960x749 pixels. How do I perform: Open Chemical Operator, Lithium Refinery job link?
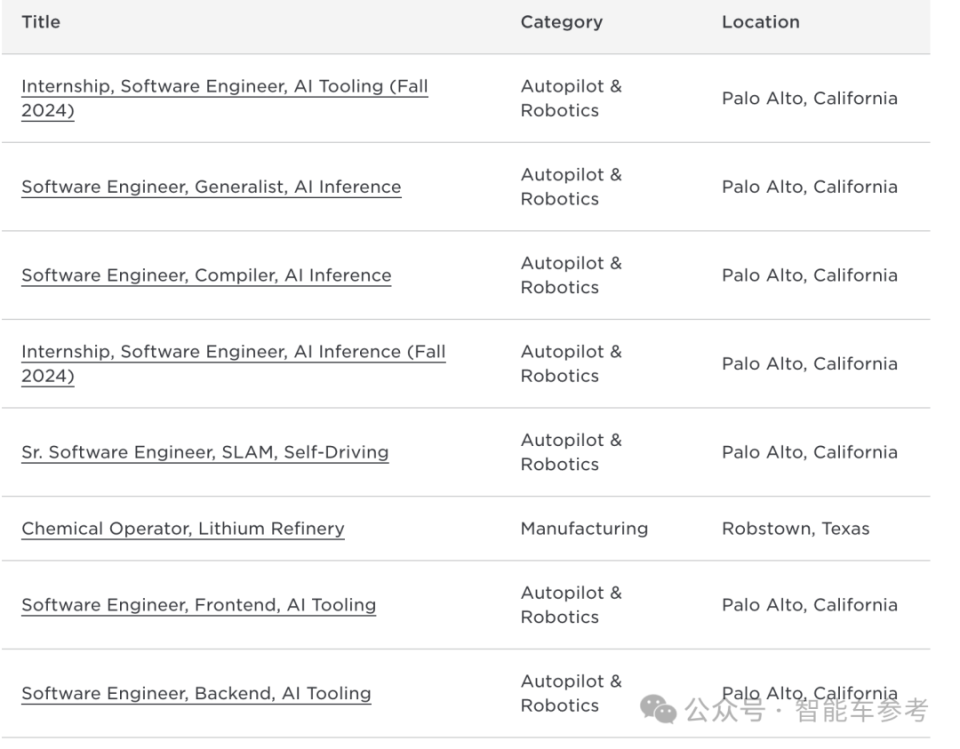pyautogui.click(x=183, y=528)
